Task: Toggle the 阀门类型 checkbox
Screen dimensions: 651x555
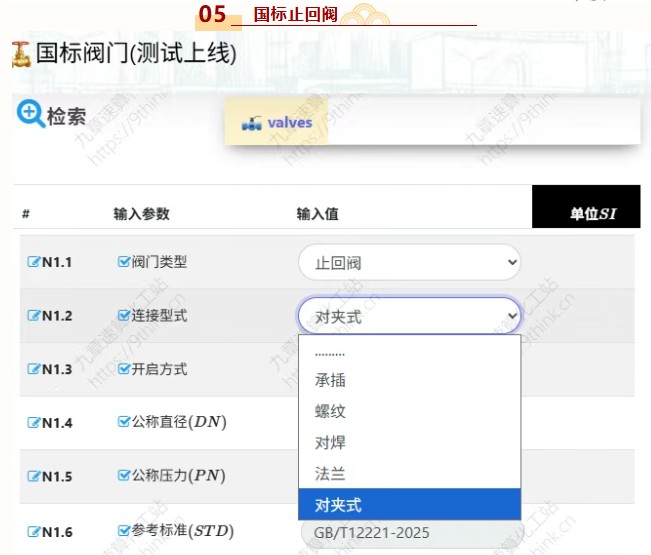Action: [x=124, y=262]
